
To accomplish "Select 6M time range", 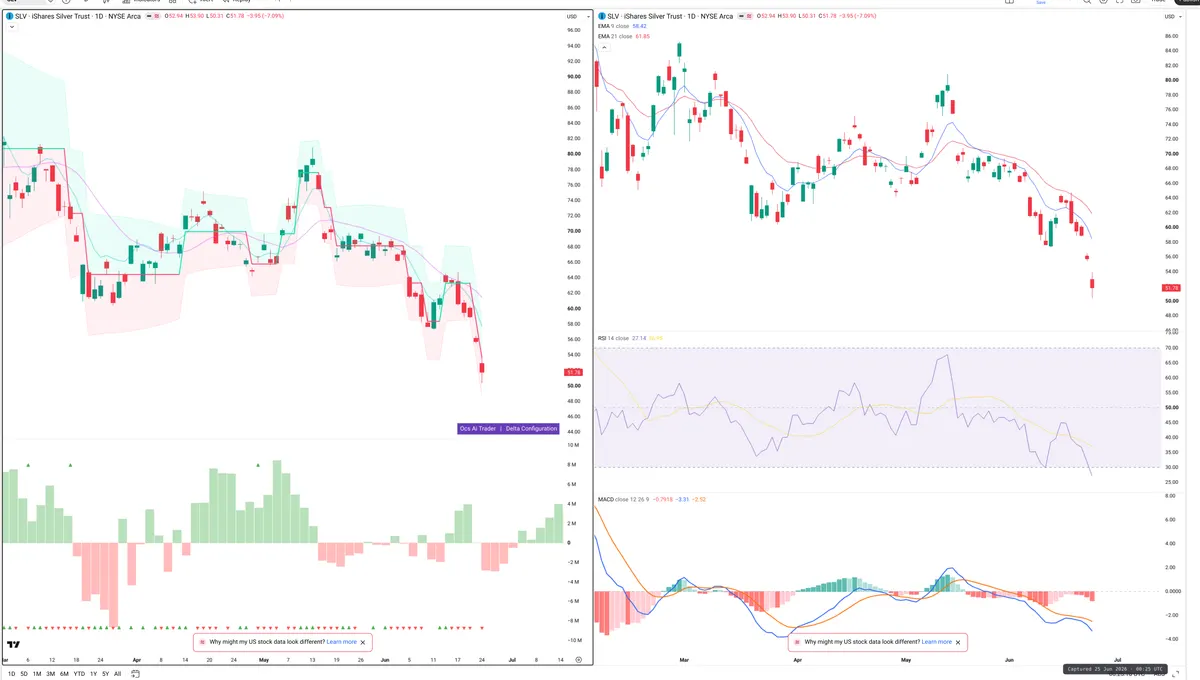I will 64,674.
